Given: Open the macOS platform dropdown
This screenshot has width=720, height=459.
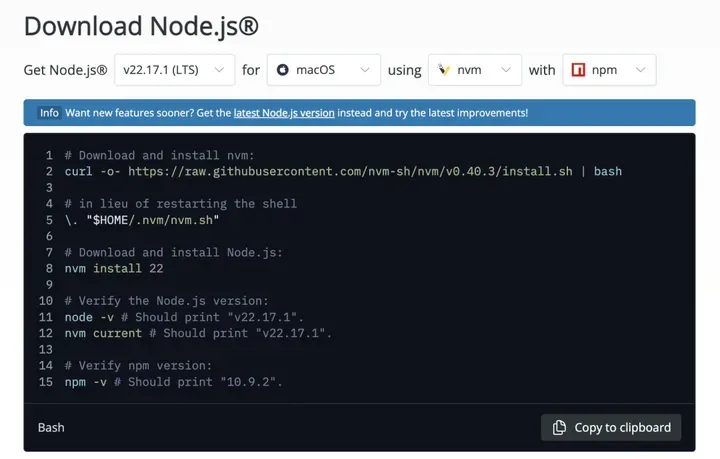Looking at the screenshot, I should pos(324,70).
